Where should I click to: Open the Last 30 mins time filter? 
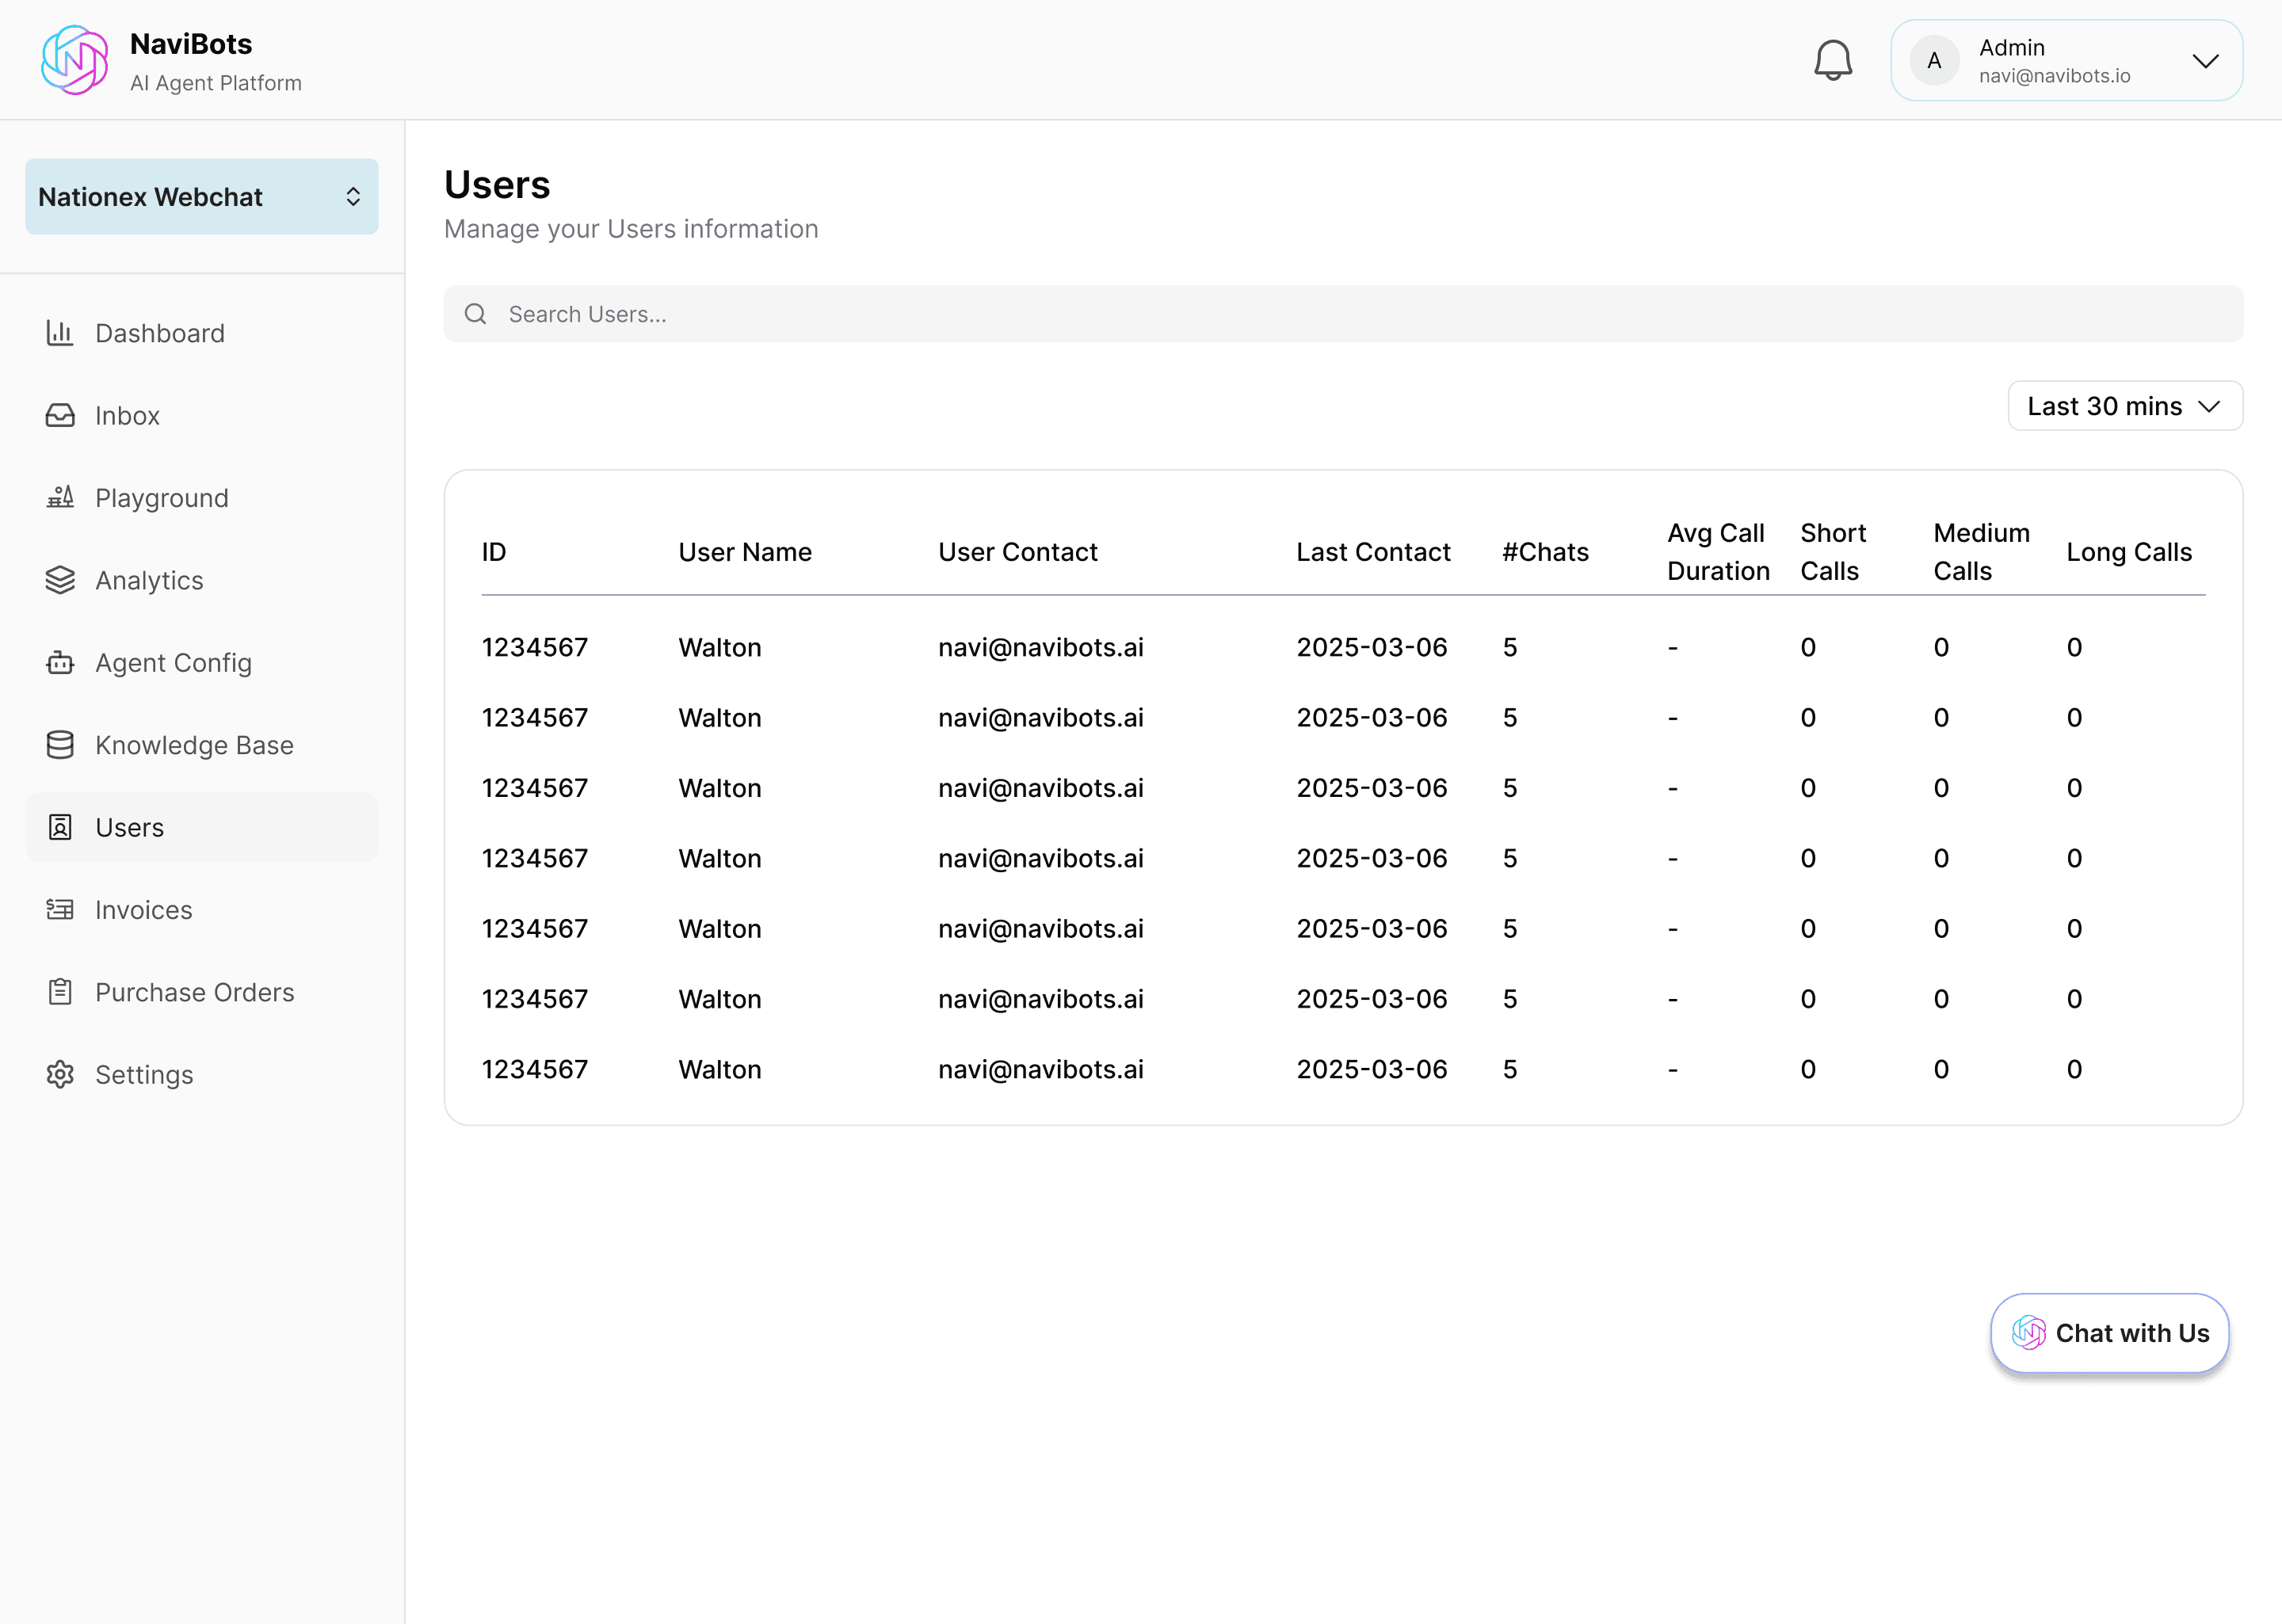point(2124,406)
